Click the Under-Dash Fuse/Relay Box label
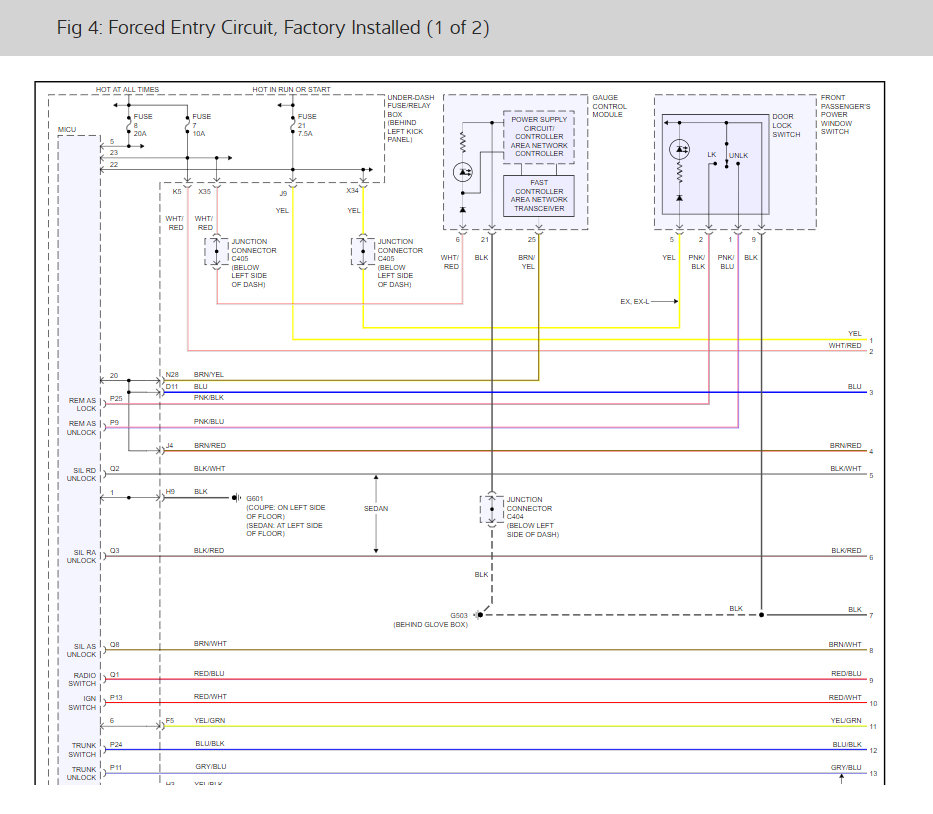Image resolution: width=933 pixels, height=814 pixels. pos(411,119)
